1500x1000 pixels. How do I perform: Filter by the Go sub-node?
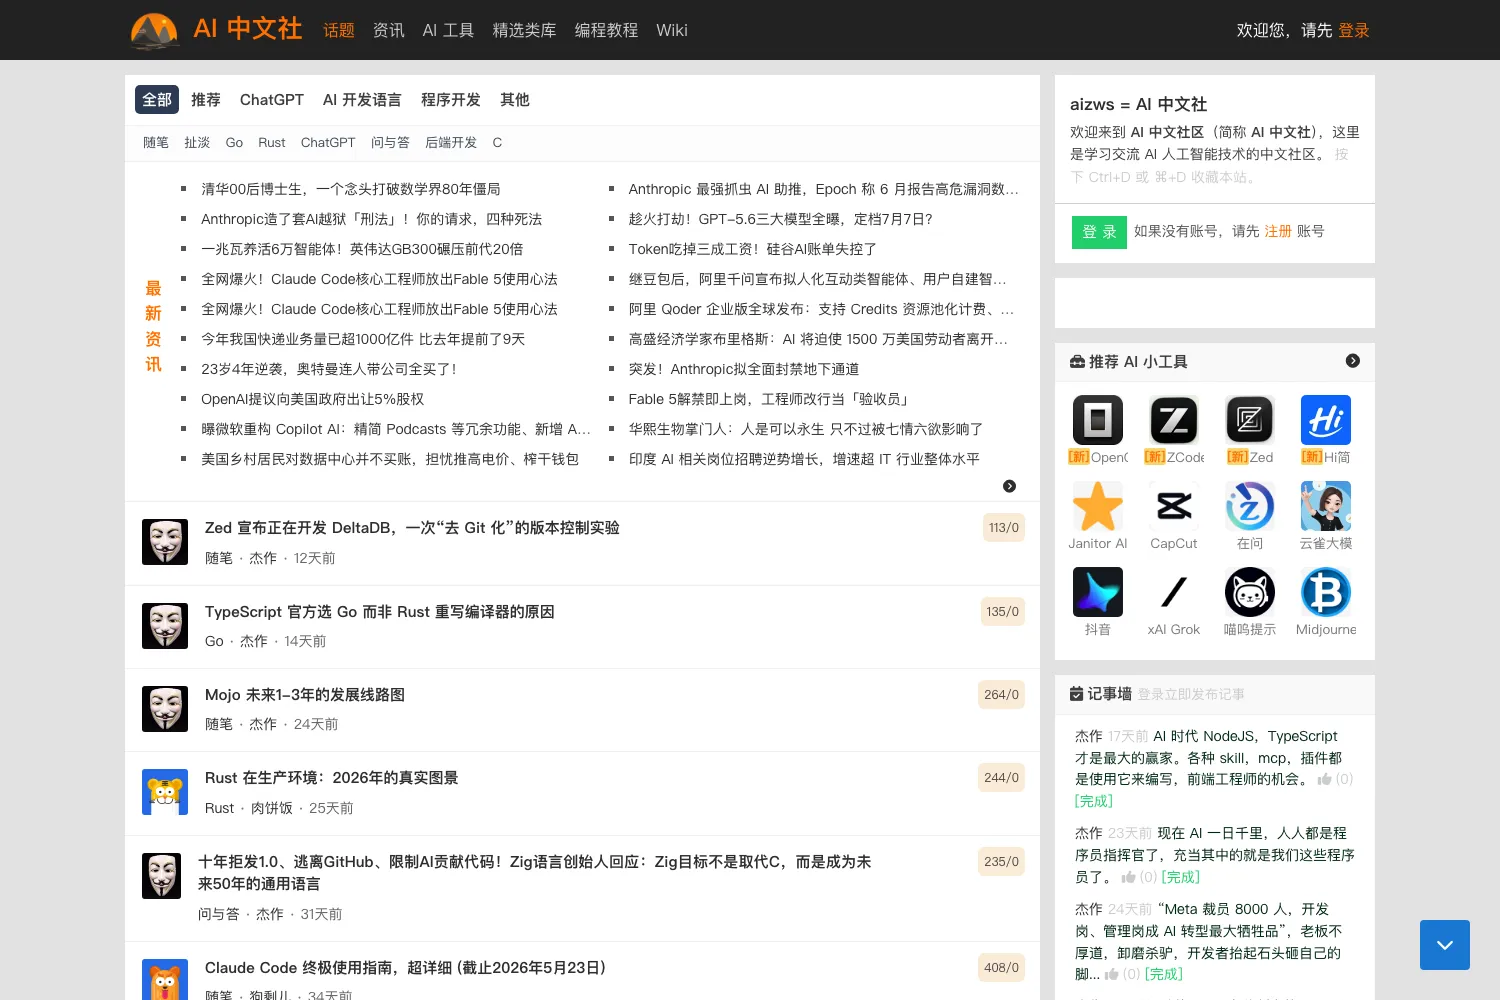click(234, 143)
